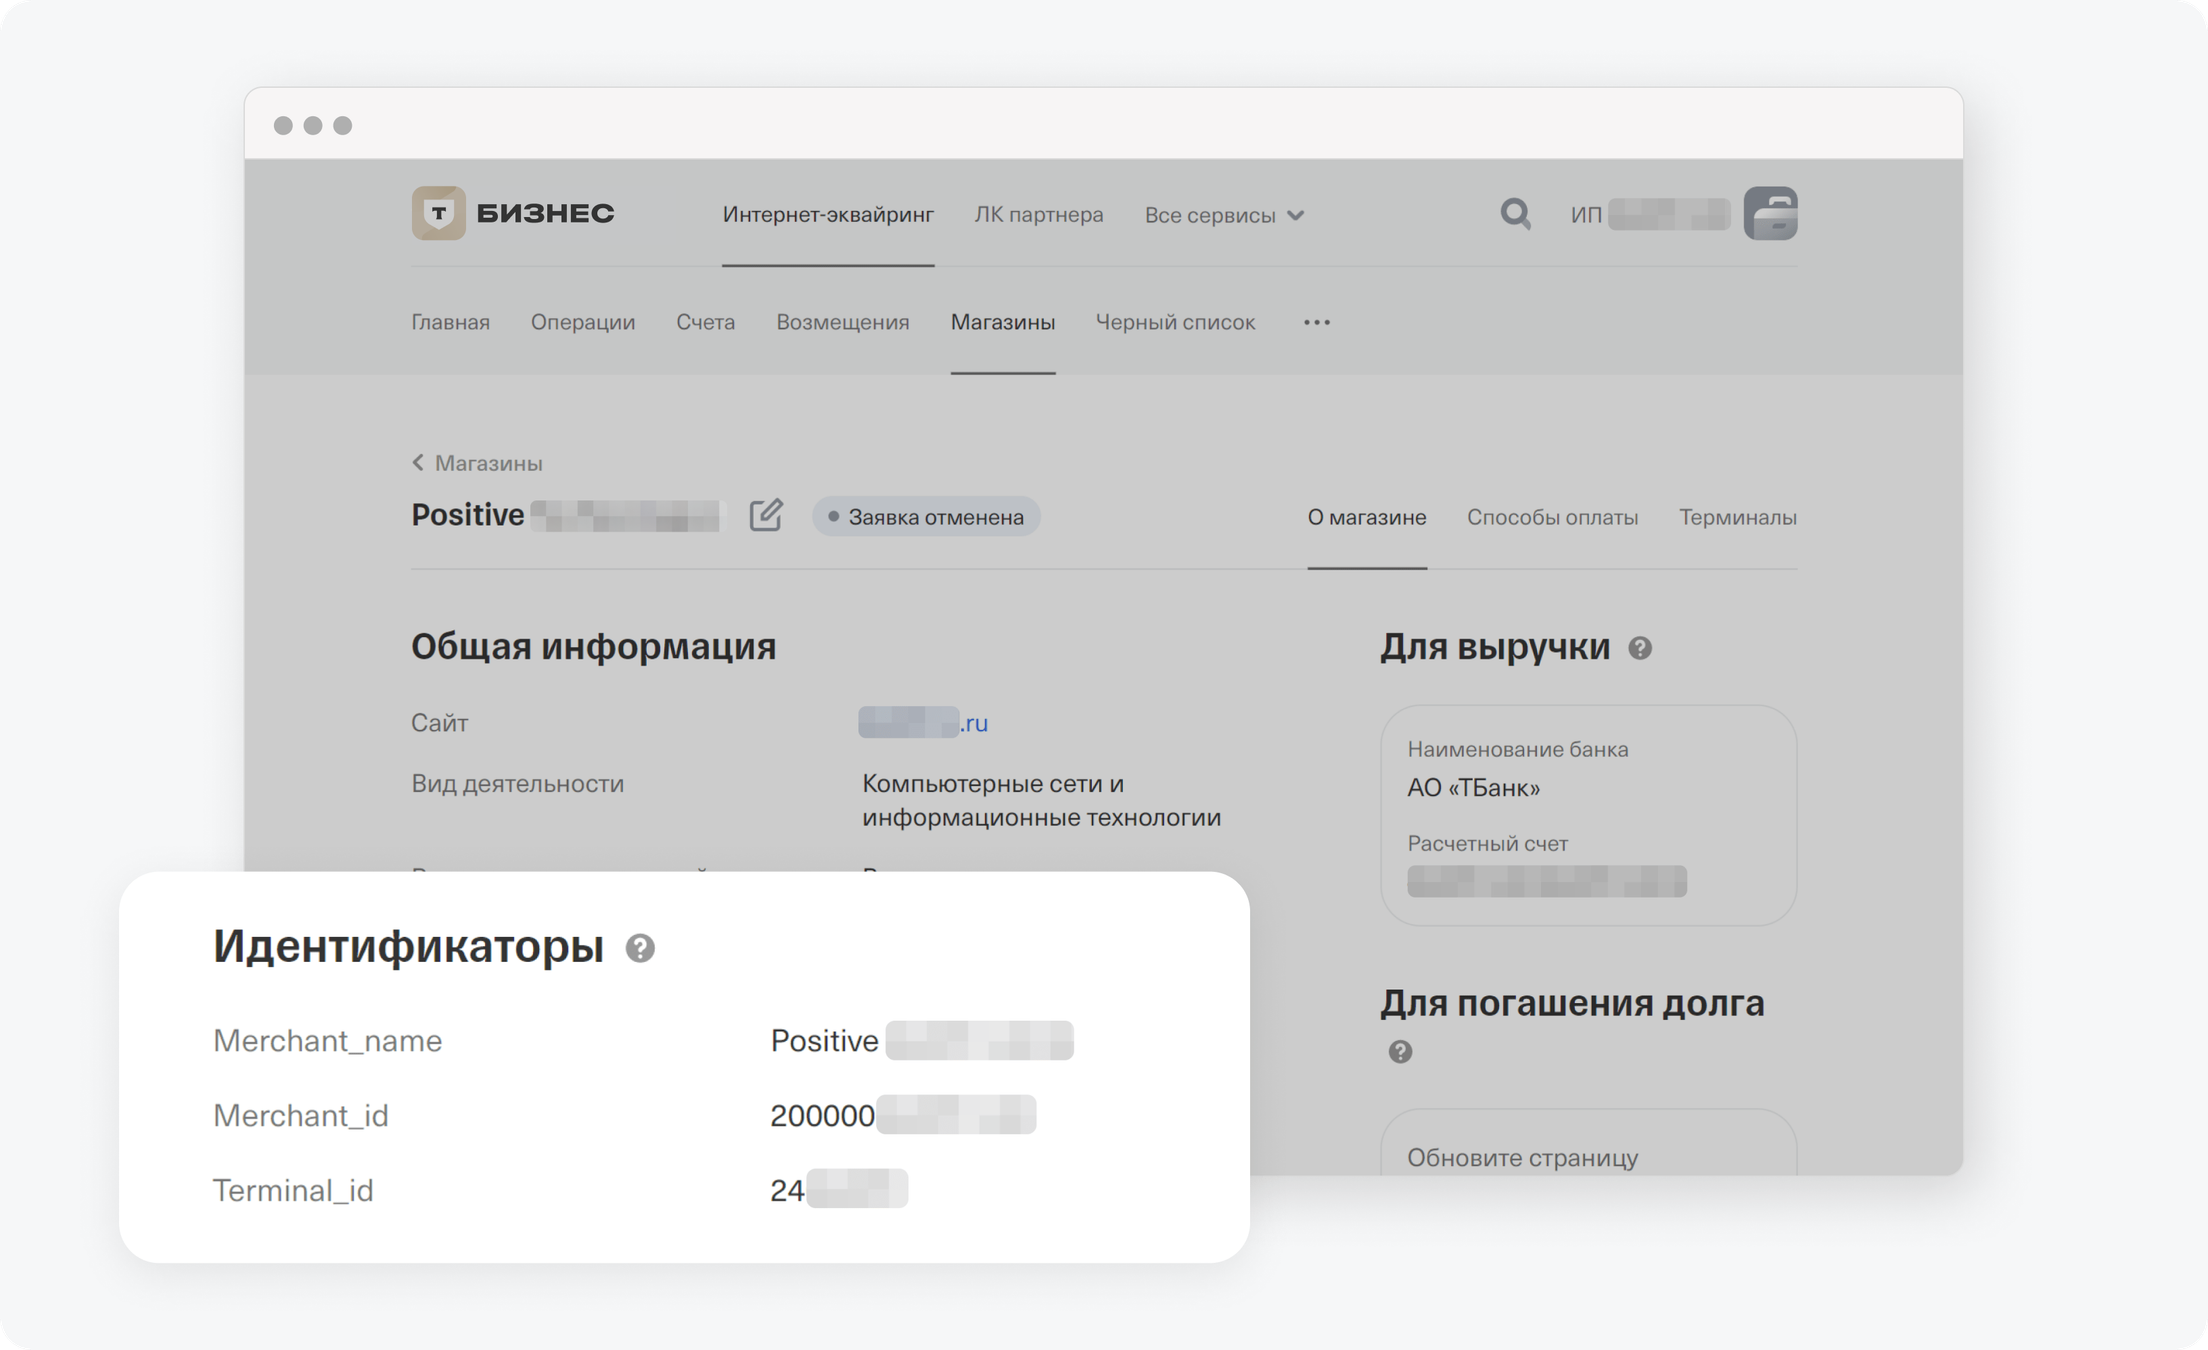2208x1350 pixels.
Task: Click the Для погашения долга heading
Action: pos(1572,1003)
